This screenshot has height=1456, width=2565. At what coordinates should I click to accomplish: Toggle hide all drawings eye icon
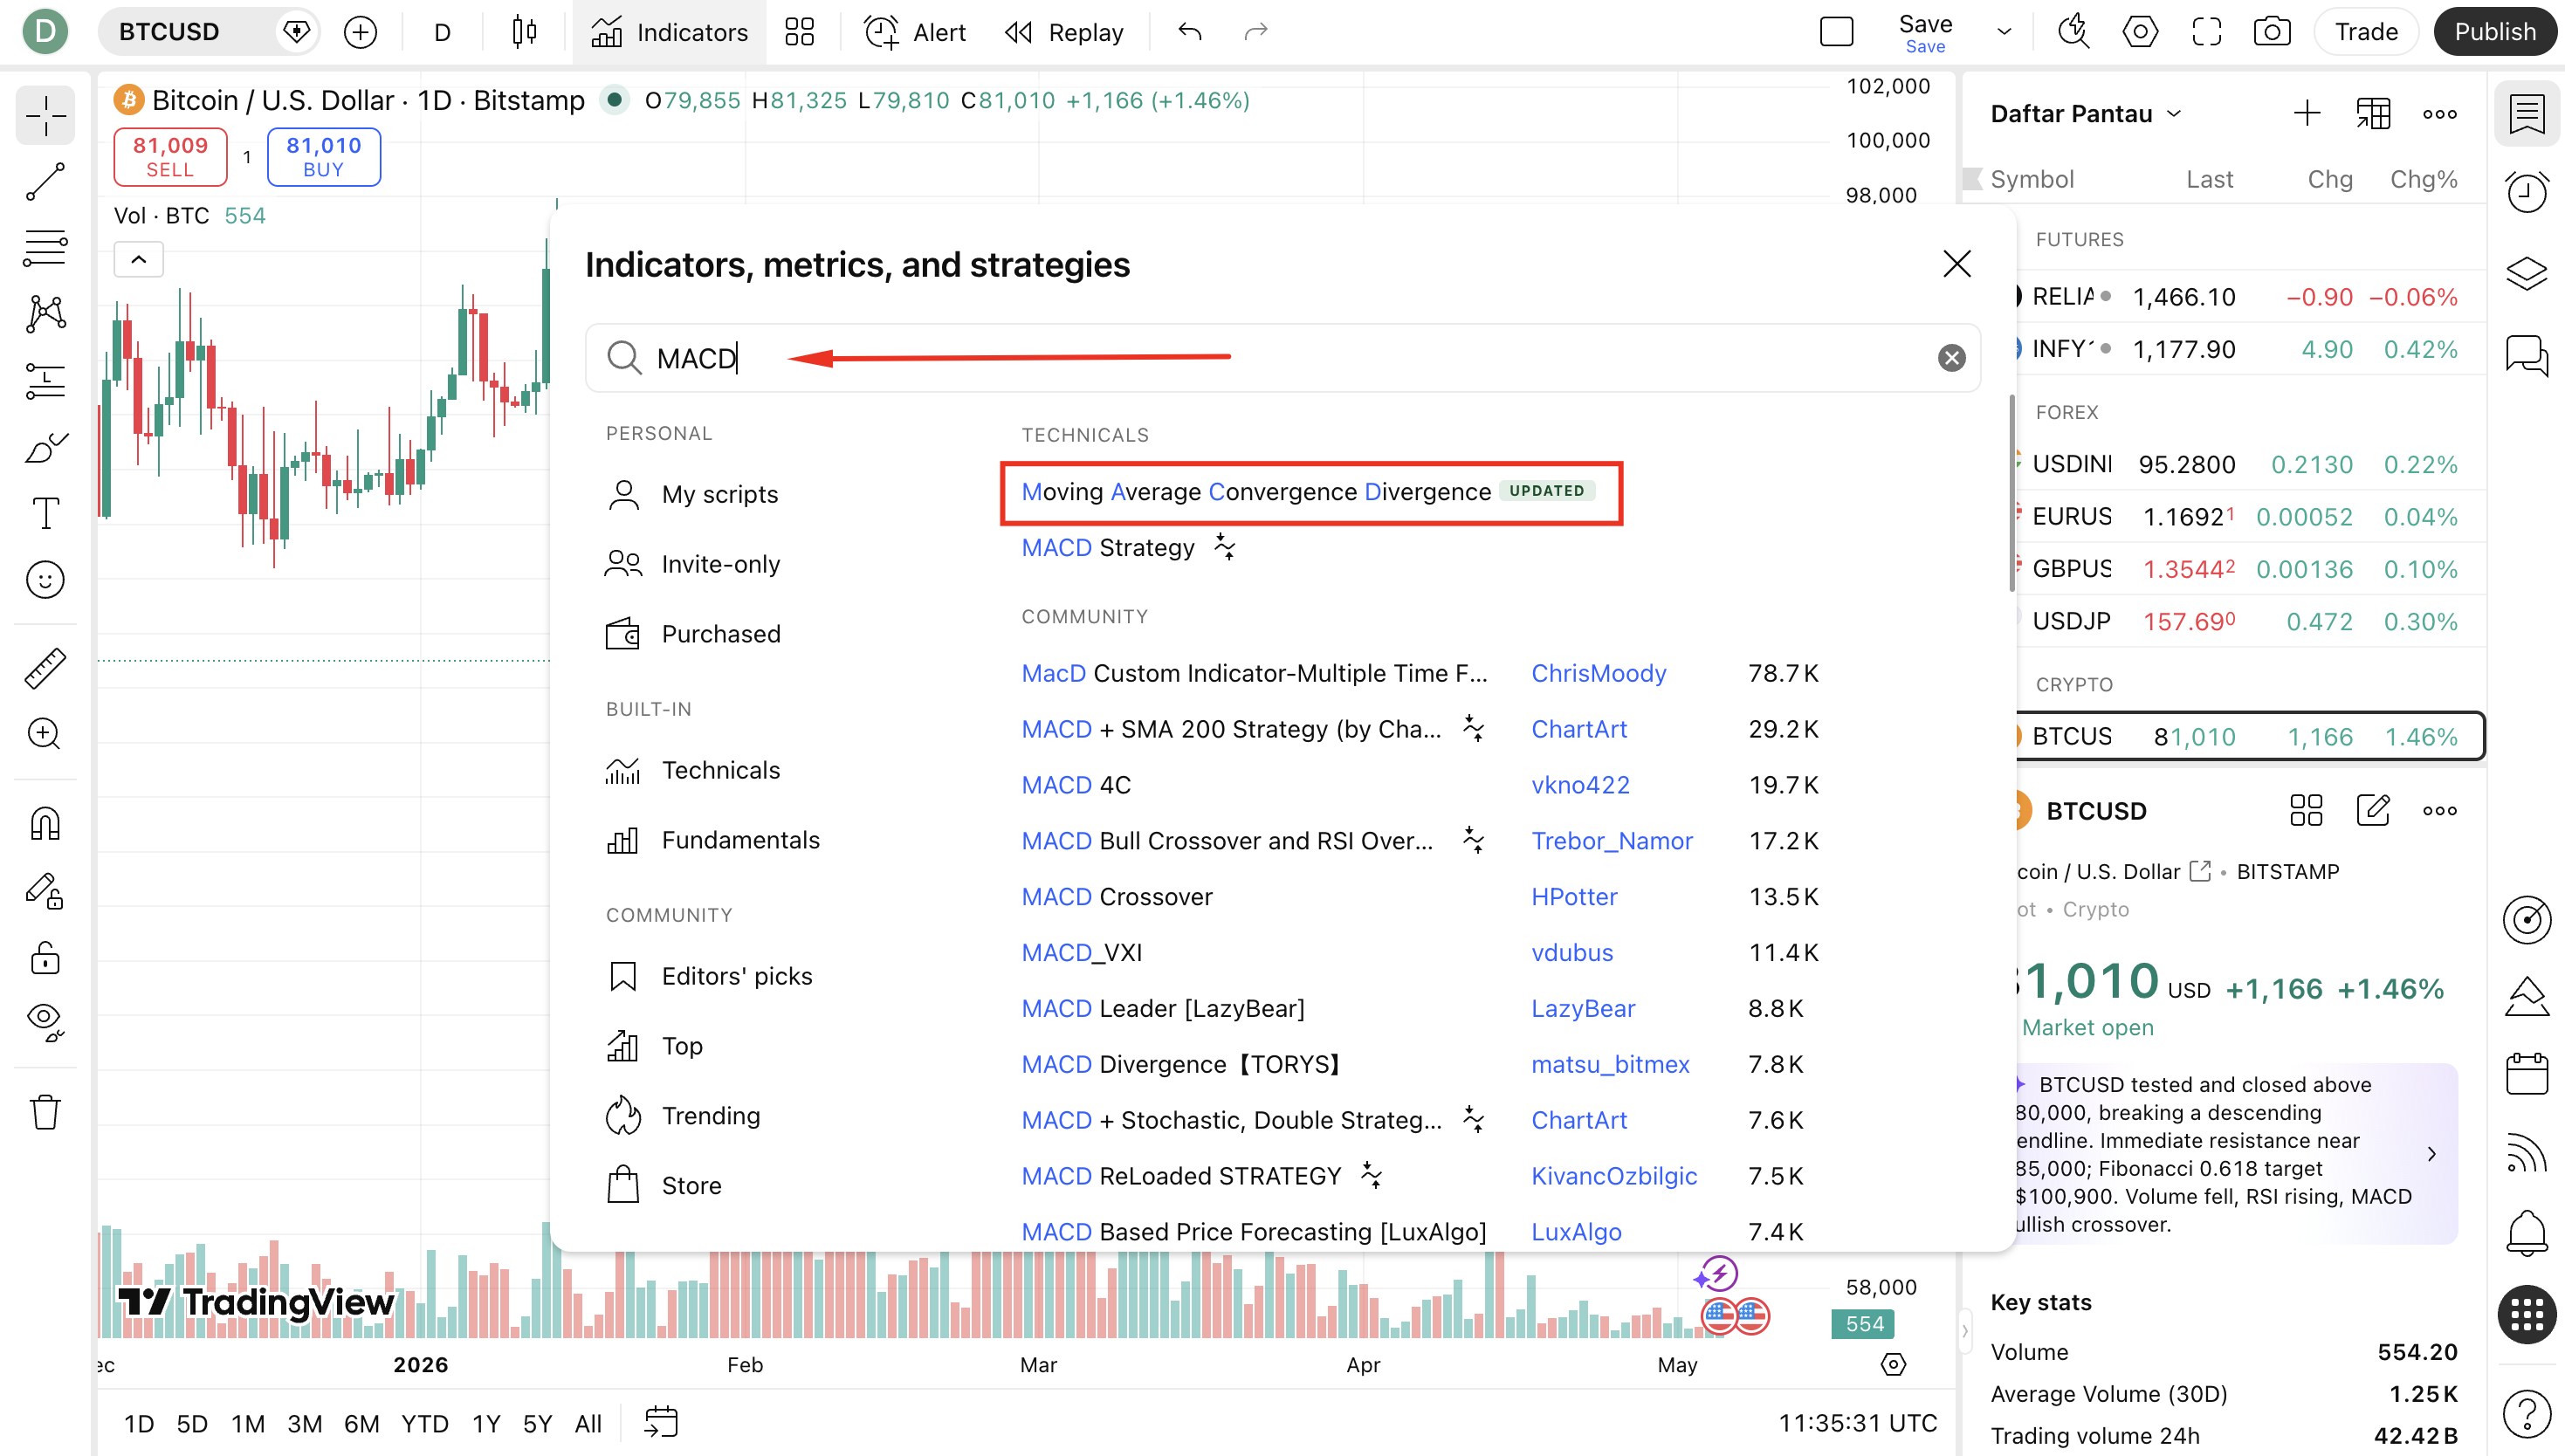coord(45,1022)
